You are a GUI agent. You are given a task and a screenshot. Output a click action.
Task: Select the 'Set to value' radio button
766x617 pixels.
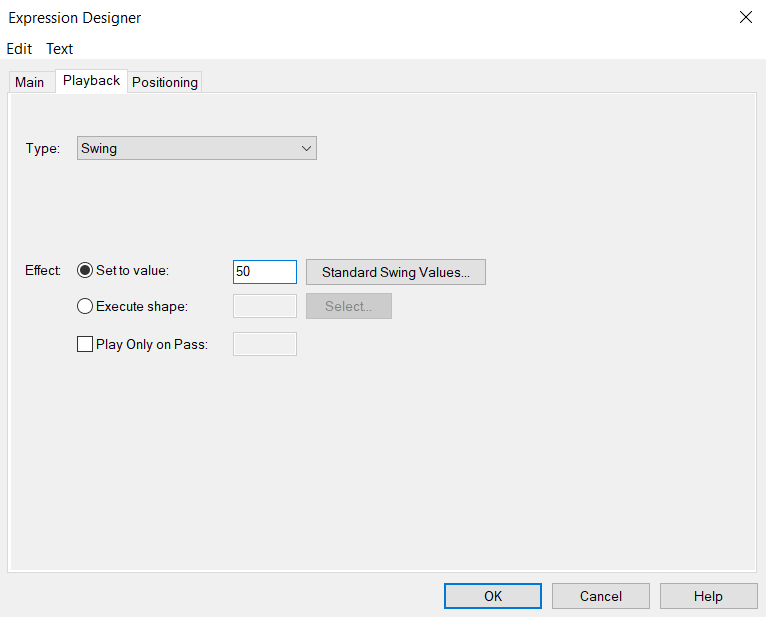pyautogui.click(x=85, y=270)
